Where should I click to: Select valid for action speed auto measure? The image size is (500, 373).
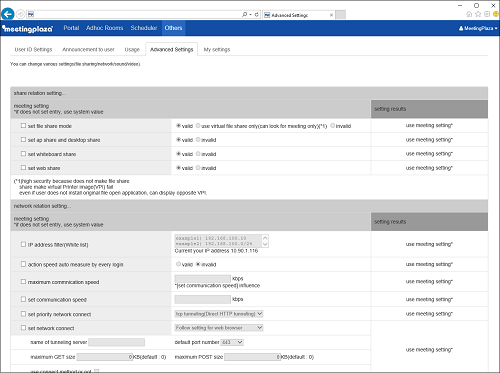coord(178,264)
